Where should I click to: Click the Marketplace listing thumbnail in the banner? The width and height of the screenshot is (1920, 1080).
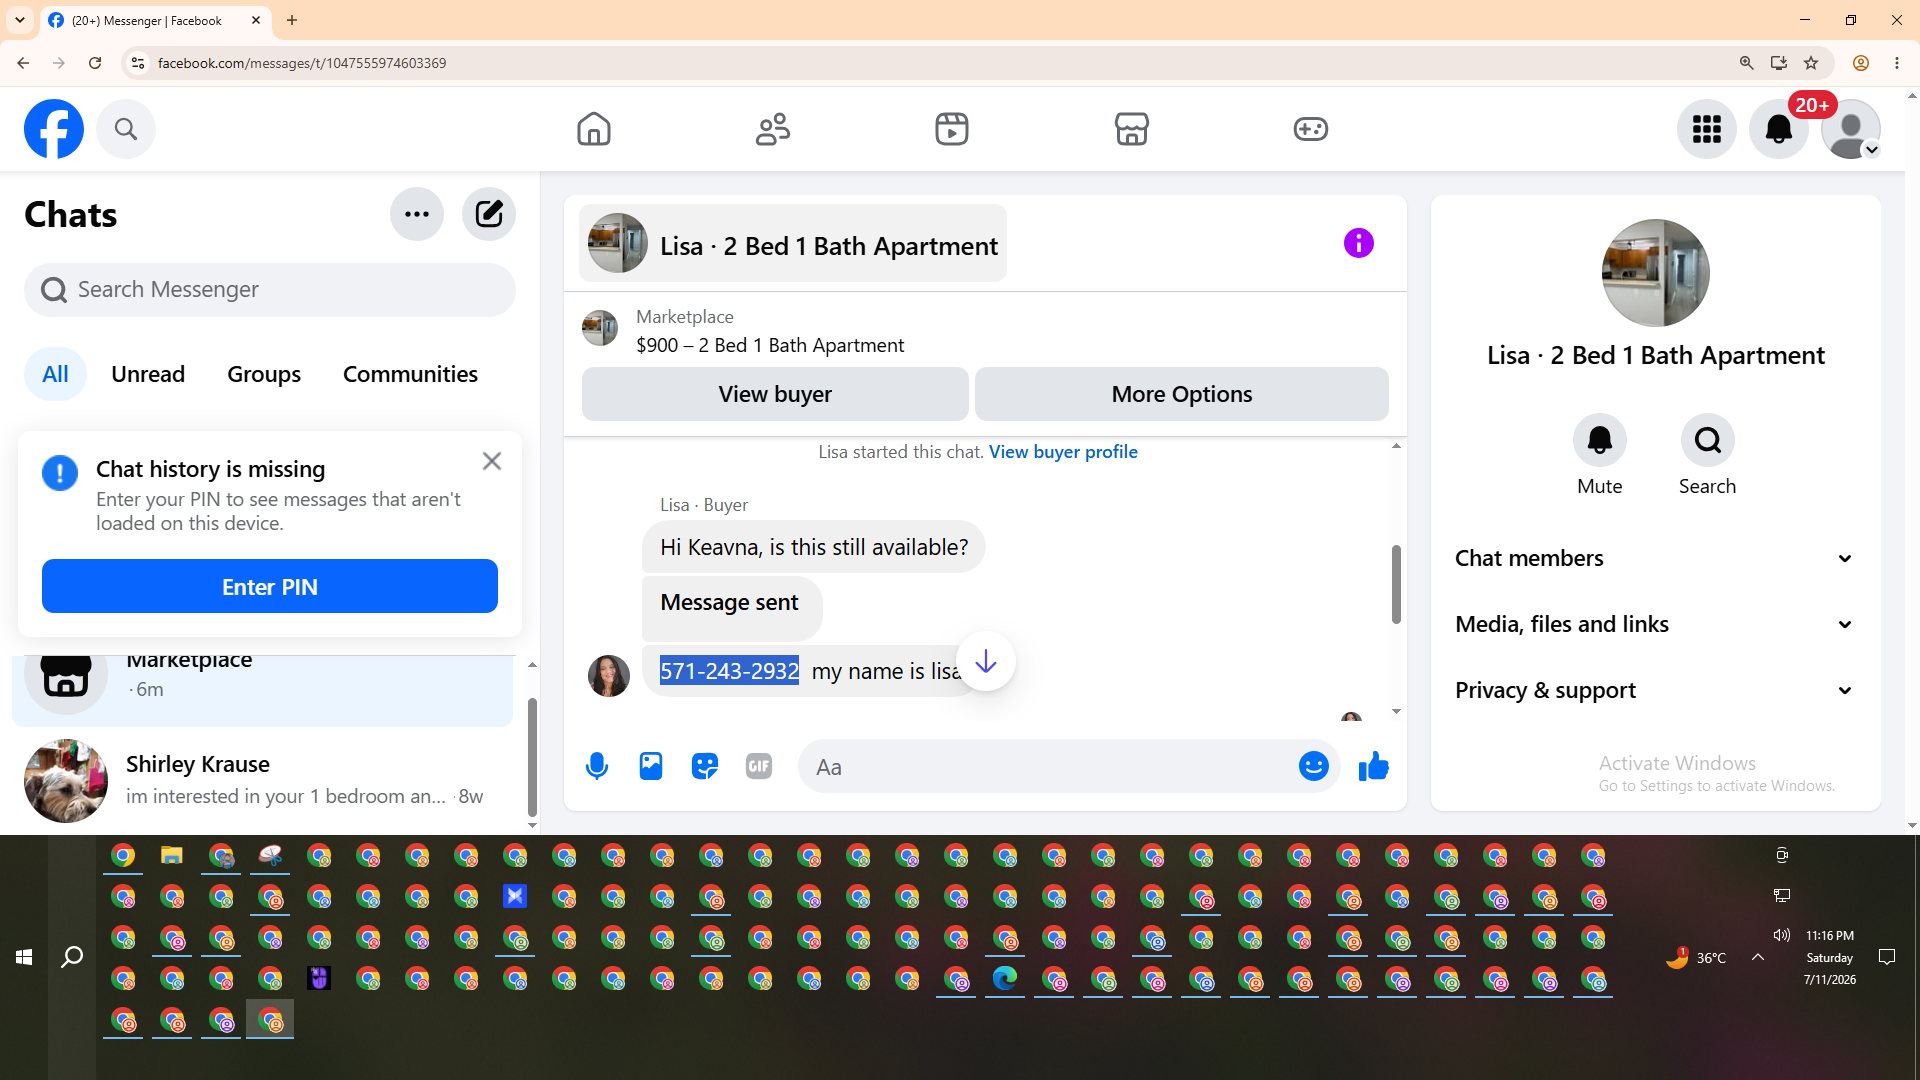(600, 328)
